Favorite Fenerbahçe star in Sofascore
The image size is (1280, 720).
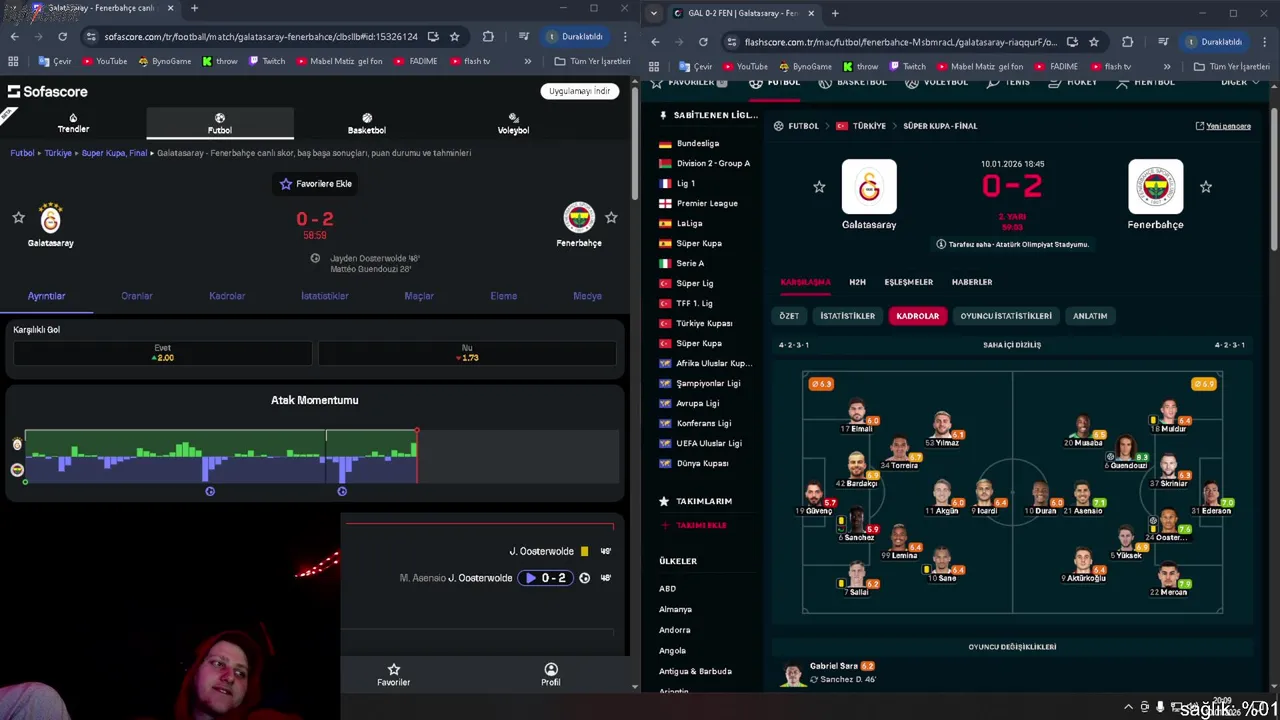point(611,217)
